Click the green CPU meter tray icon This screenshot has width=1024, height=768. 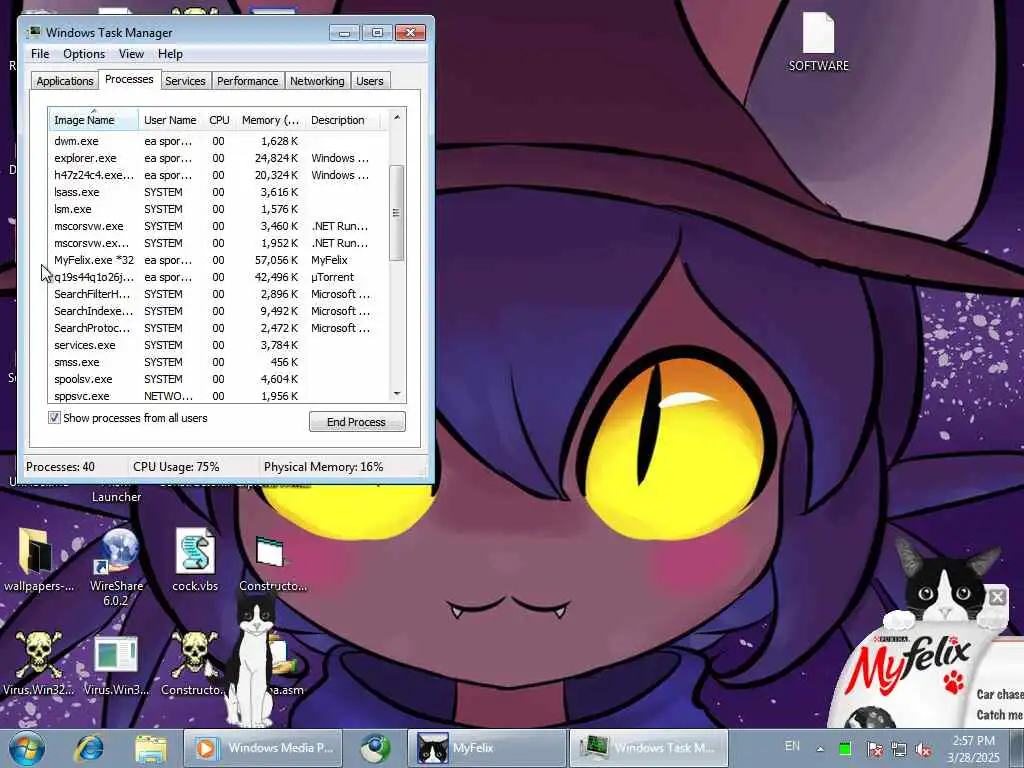845,749
